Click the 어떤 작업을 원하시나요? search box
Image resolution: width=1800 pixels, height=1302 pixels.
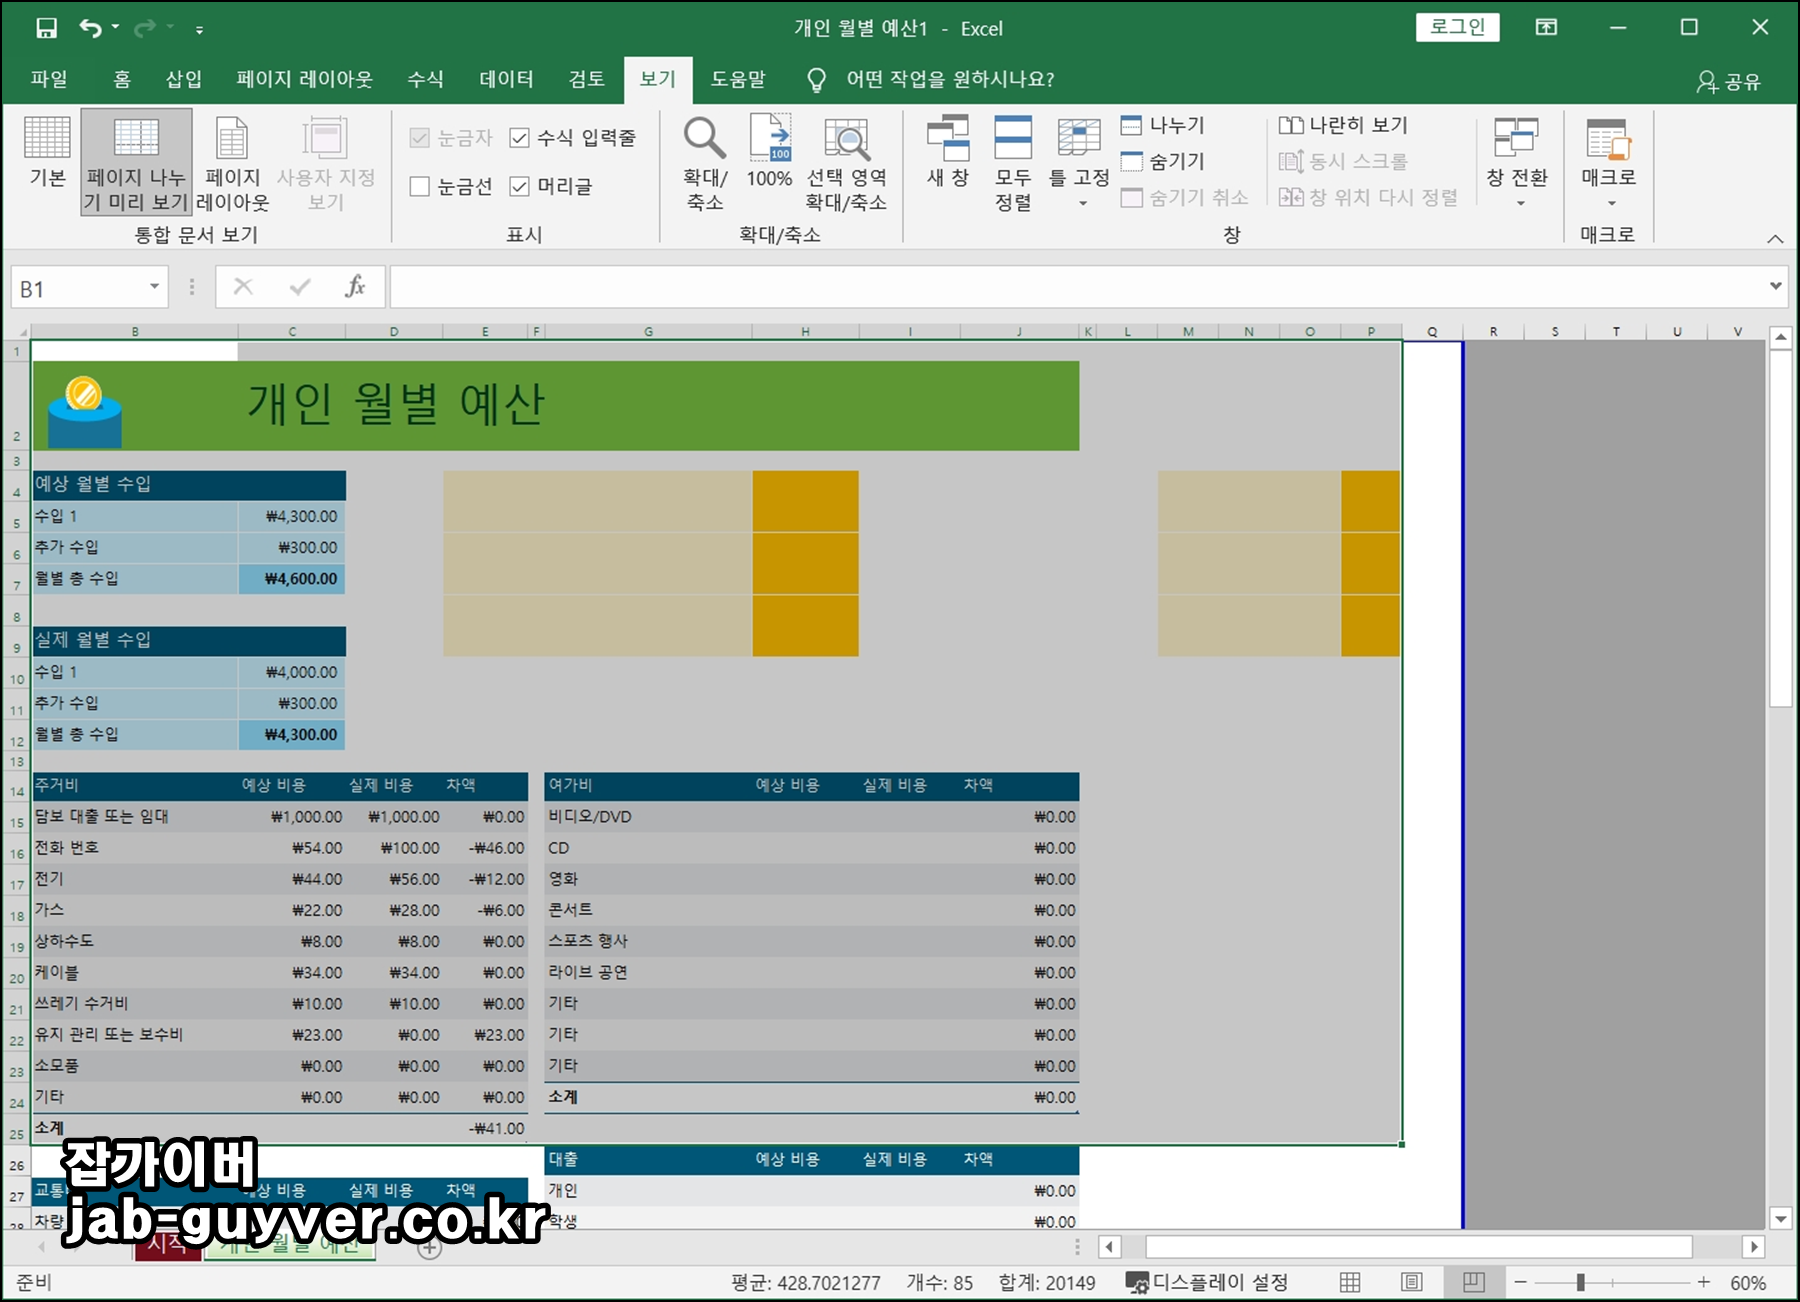pyautogui.click(x=950, y=79)
